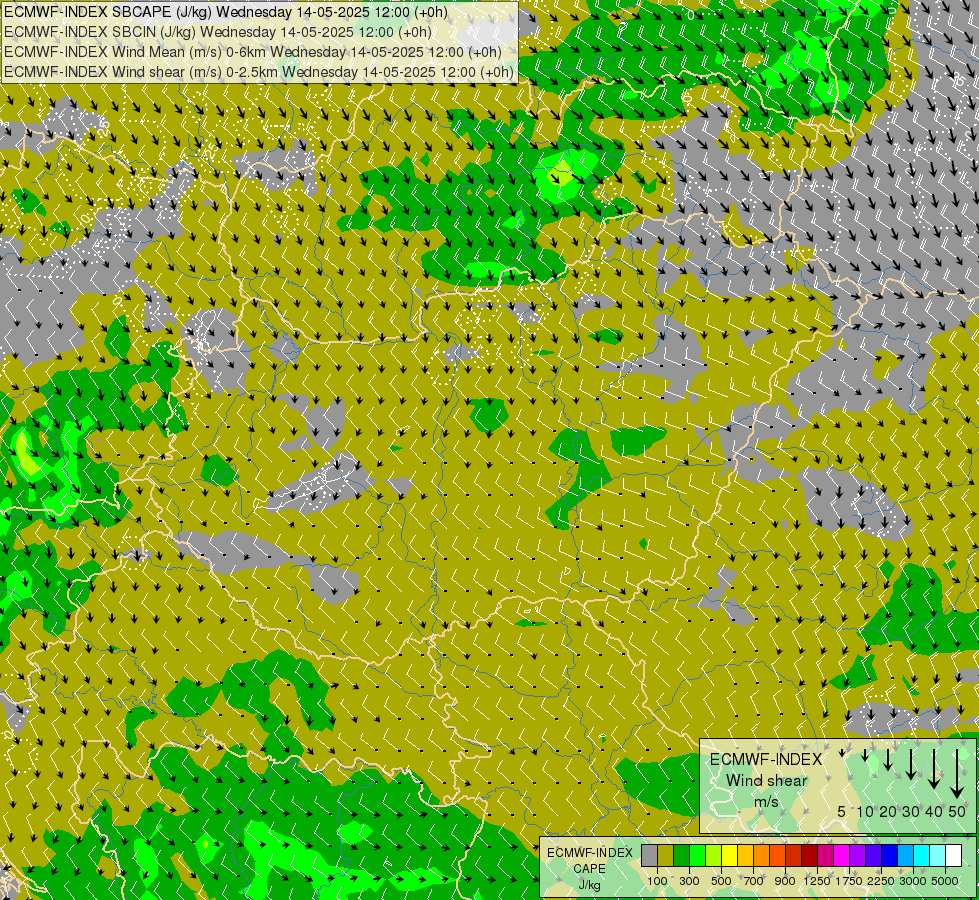Select the bright magenta CAPE legend swatch
979x900 pixels.
tap(842, 856)
